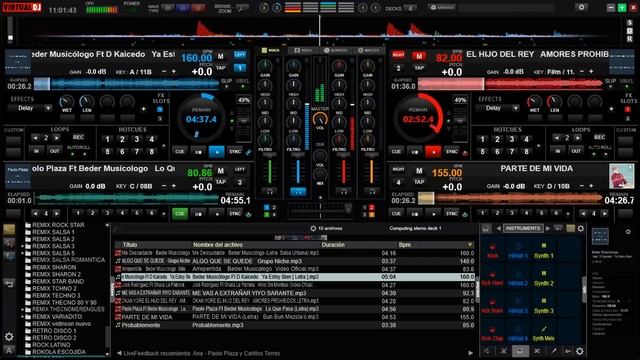The width and height of the screenshot is (640, 360).
Task: Go to next sampler bank after INSTRUMENTS
Action: point(548,229)
